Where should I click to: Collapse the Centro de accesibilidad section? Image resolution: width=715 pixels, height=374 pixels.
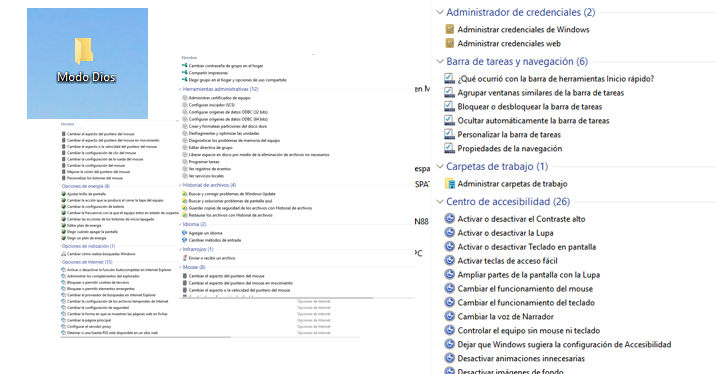[440, 202]
